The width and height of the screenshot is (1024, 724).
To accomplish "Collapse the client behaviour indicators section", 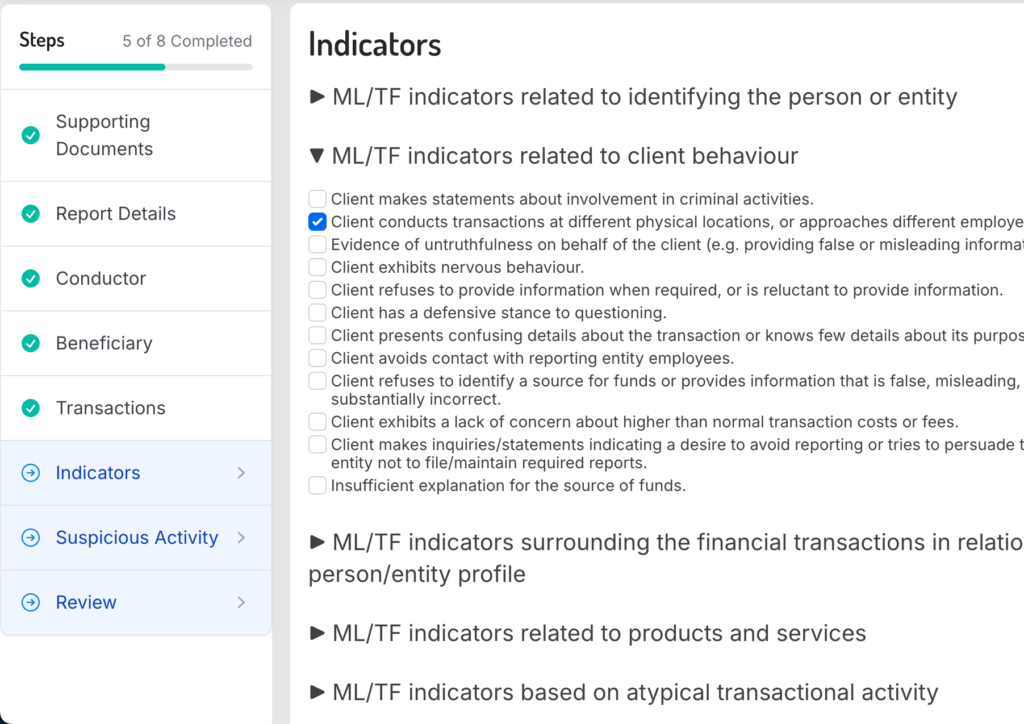I will coord(553,156).
